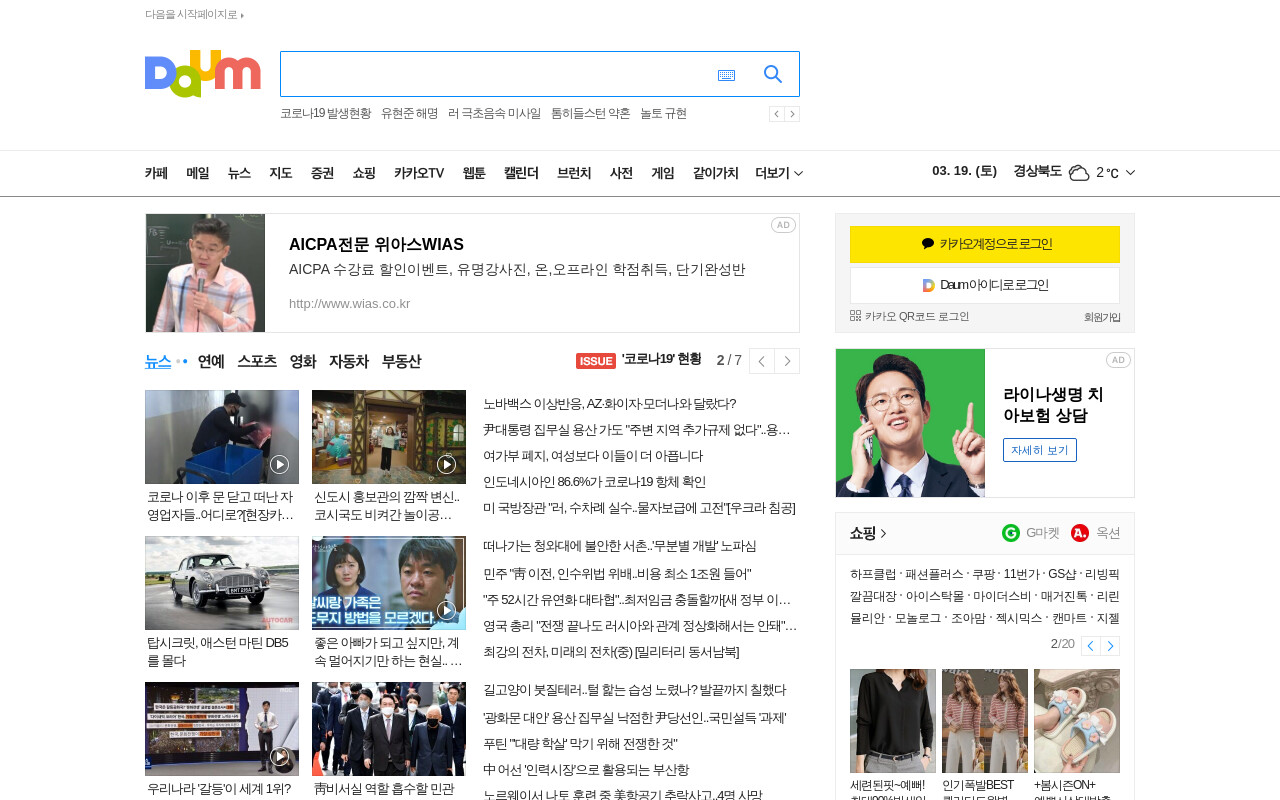Click the 자세히 보기 button
The image size is (1280, 800).
(x=1040, y=450)
